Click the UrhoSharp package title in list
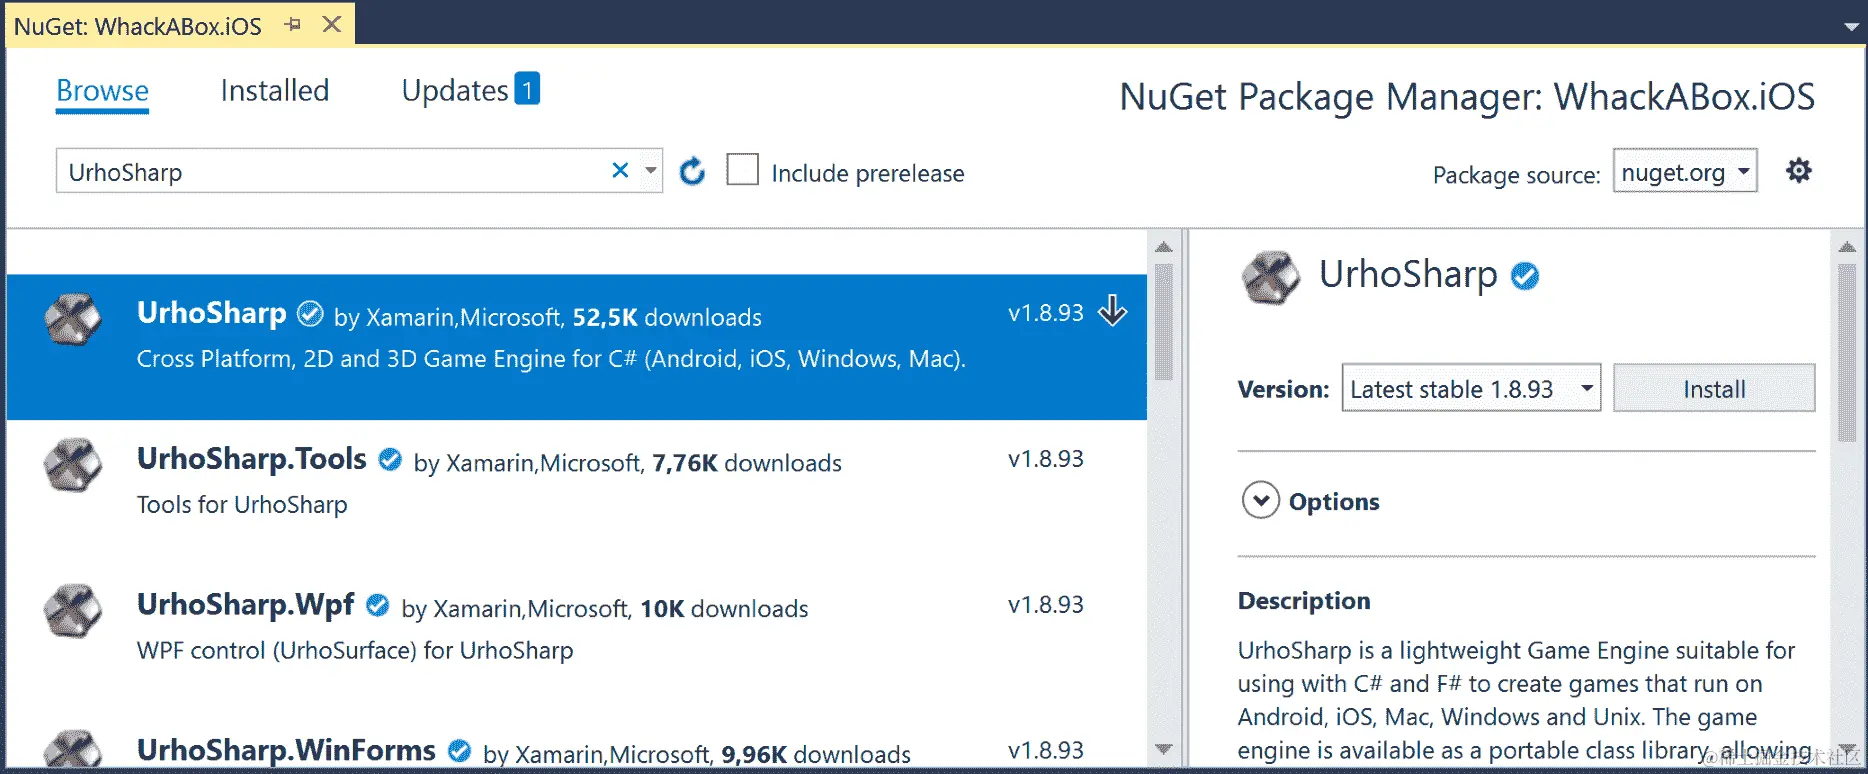This screenshot has height=774, width=1868. click(211, 313)
